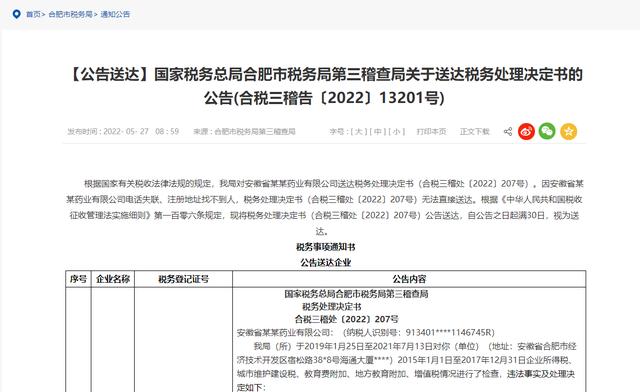Click the announcement title heading
640x392 pixels.
(325, 86)
